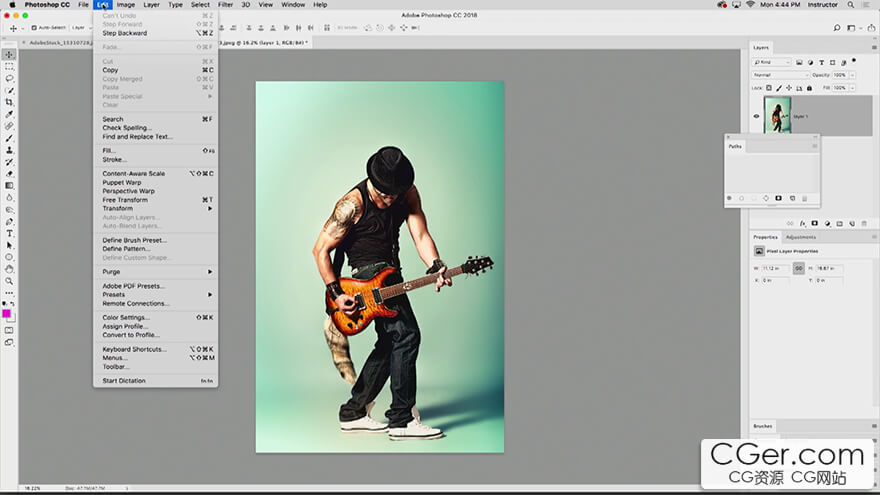
Task: Expand the Purge submenu
Action: [x=156, y=272]
